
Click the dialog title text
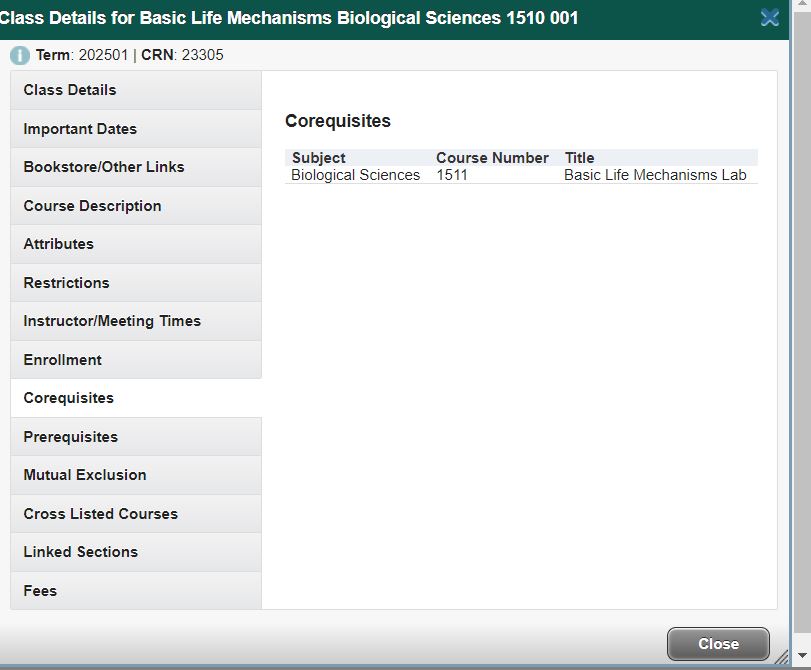click(289, 18)
